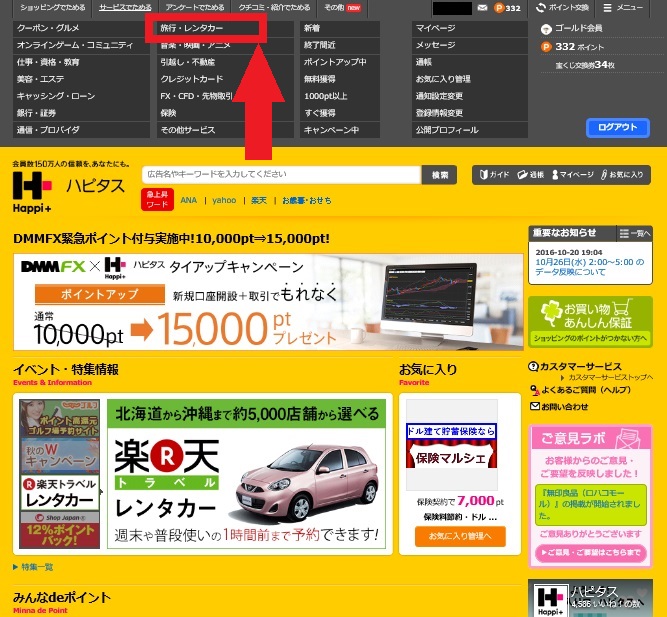667x617 pixels.
Task: Select 銀行・証券 category
Action: 81,113
